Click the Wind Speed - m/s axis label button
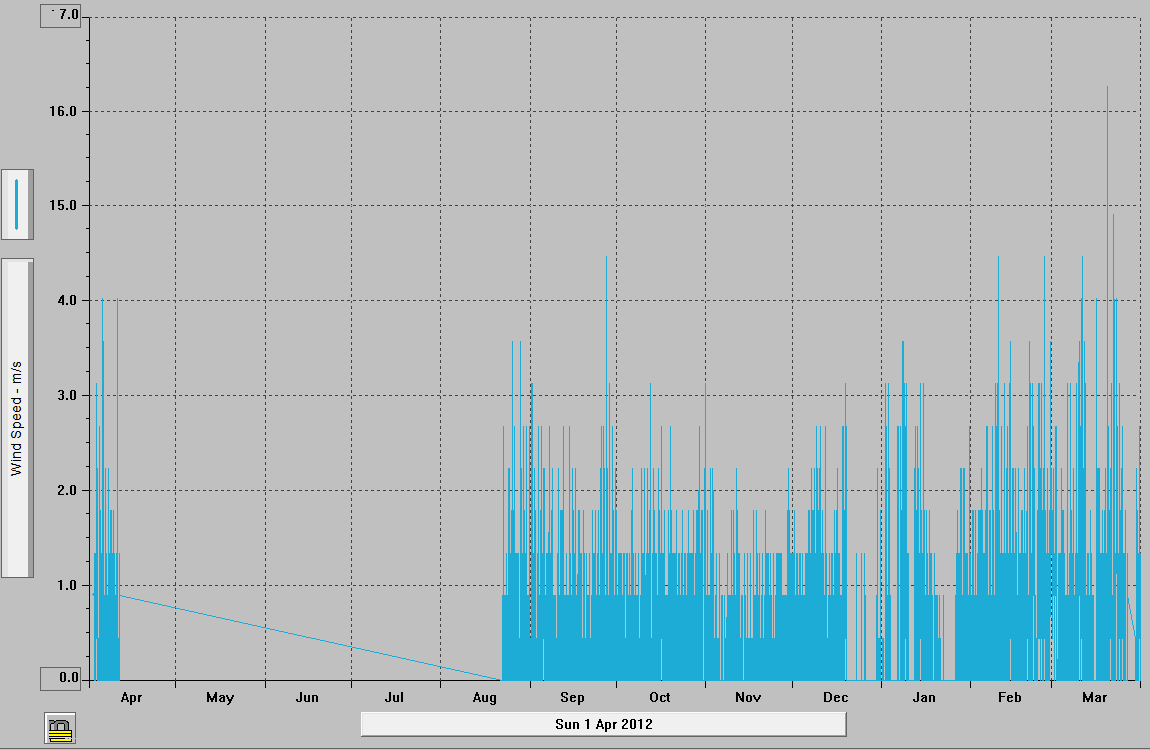This screenshot has width=1150, height=750. pyautogui.click(x=17, y=418)
